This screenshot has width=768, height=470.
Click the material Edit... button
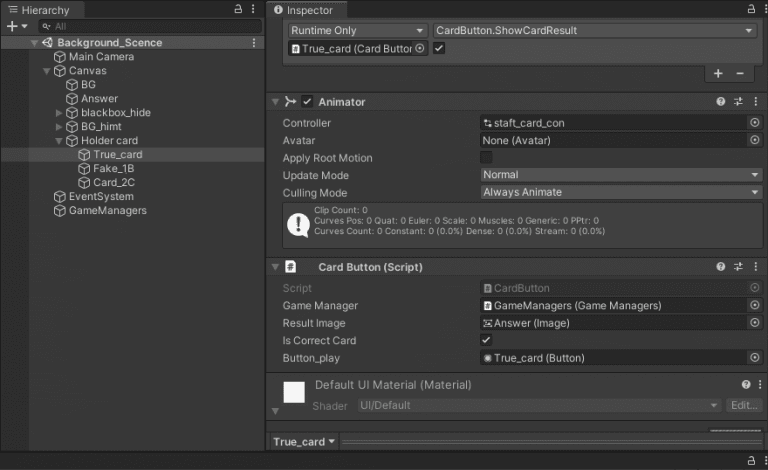(x=744, y=405)
